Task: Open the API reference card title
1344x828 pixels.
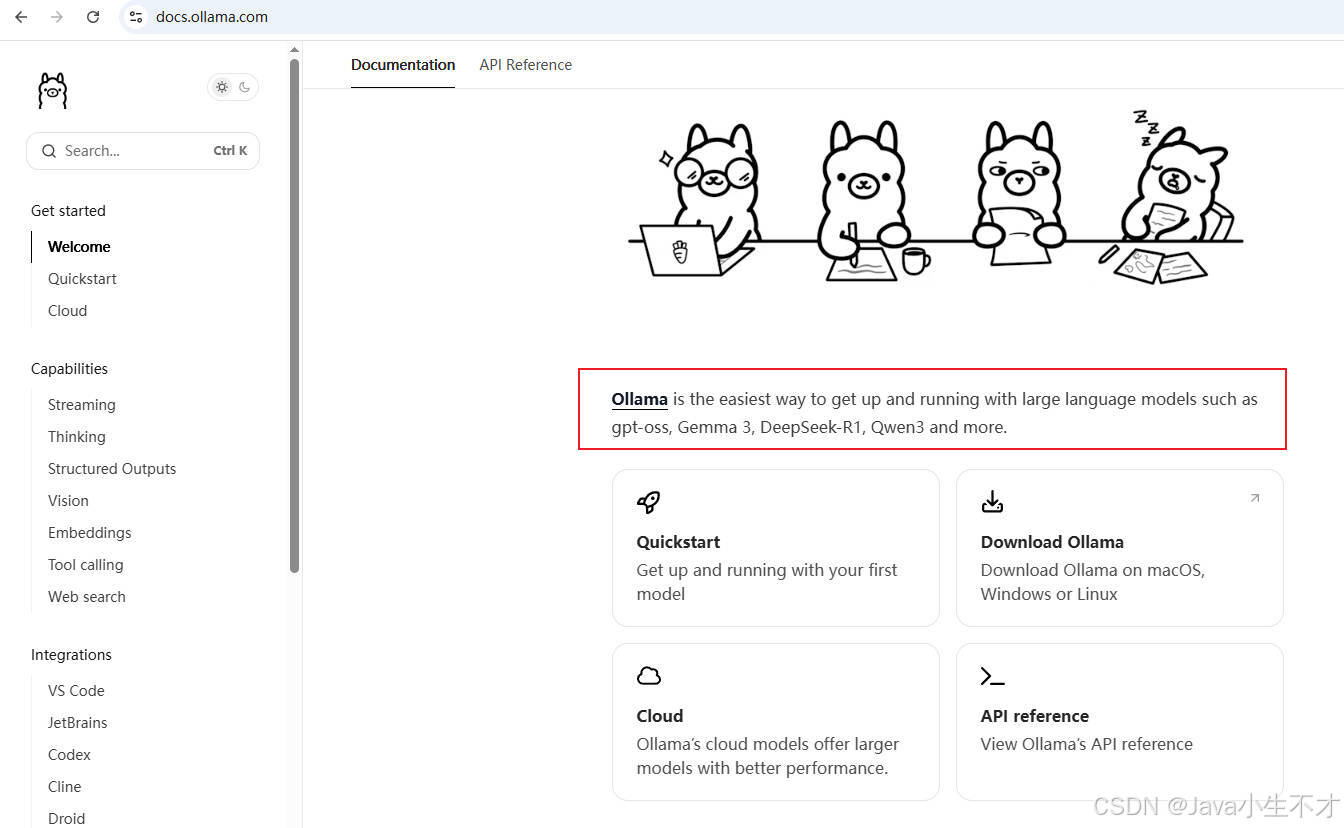Action: click(x=1035, y=716)
